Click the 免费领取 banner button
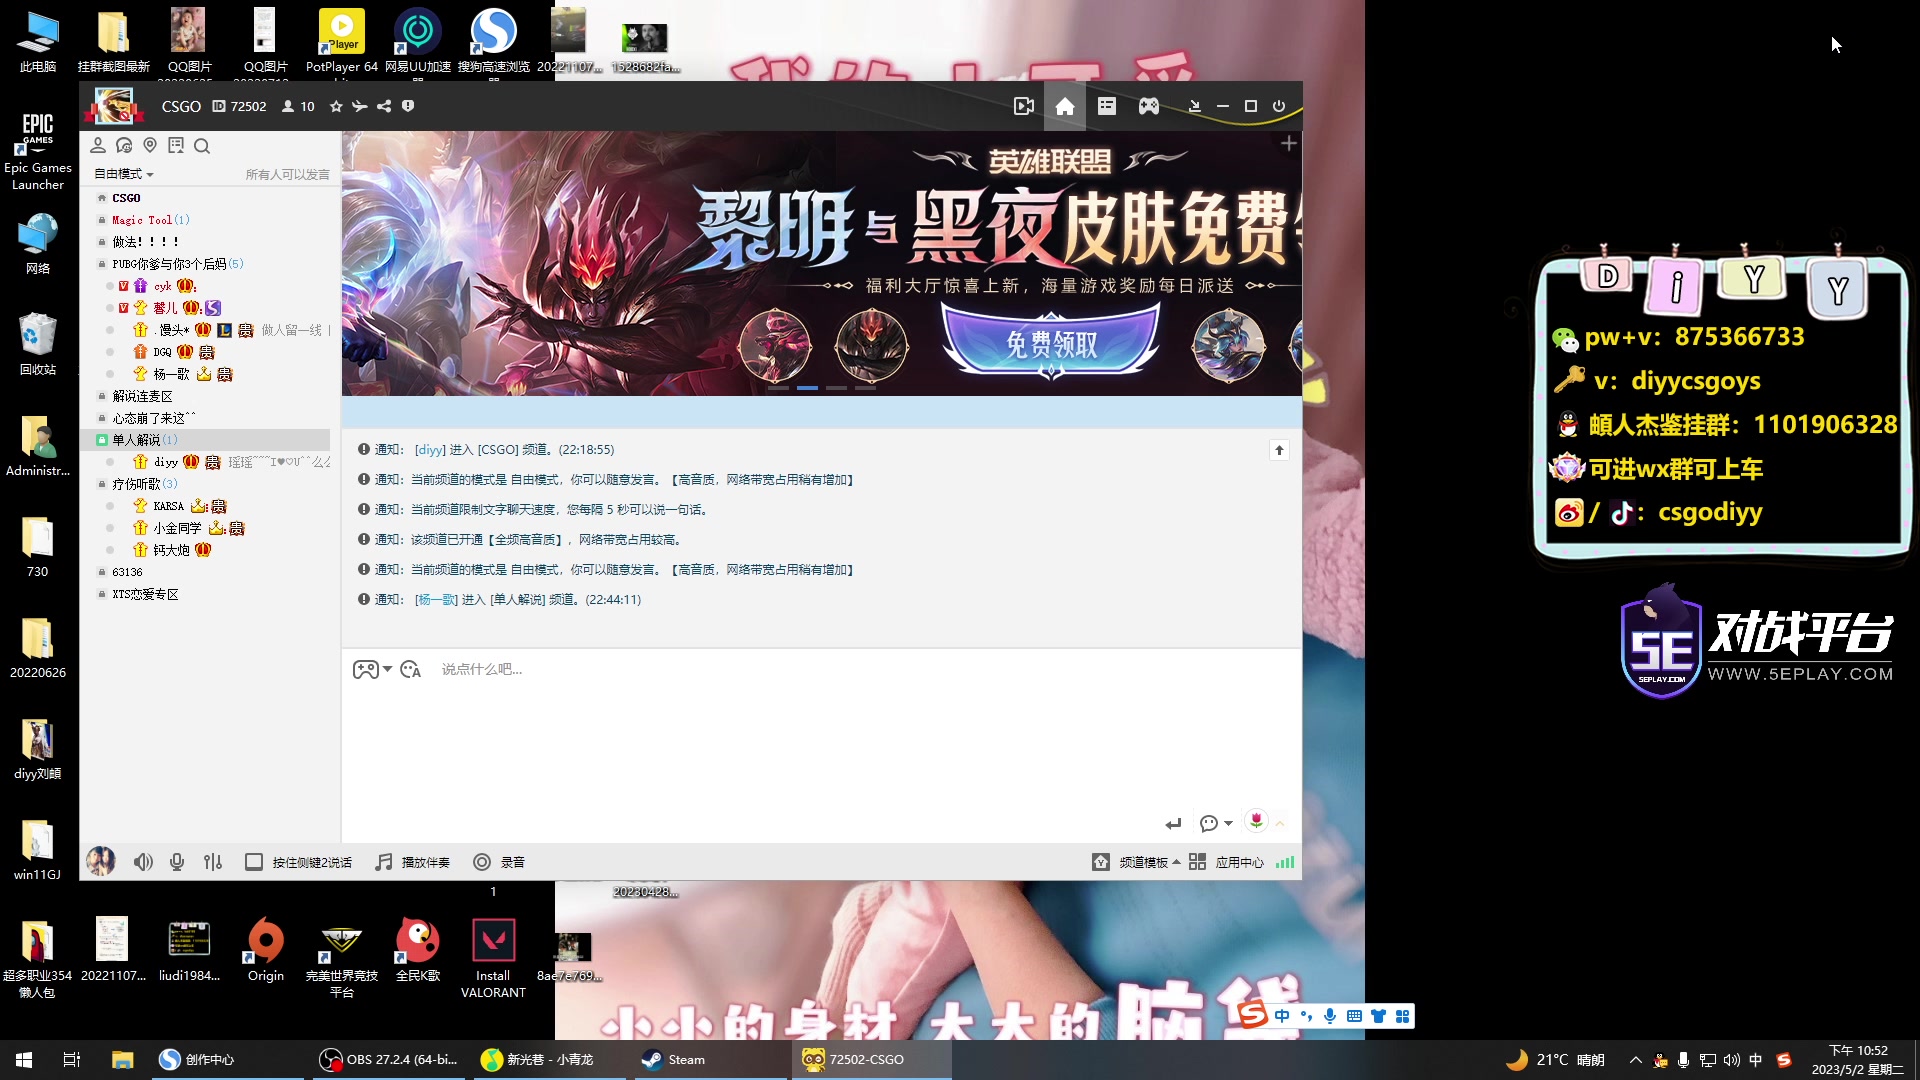The height and width of the screenshot is (1080, 1920). pos(1051,344)
